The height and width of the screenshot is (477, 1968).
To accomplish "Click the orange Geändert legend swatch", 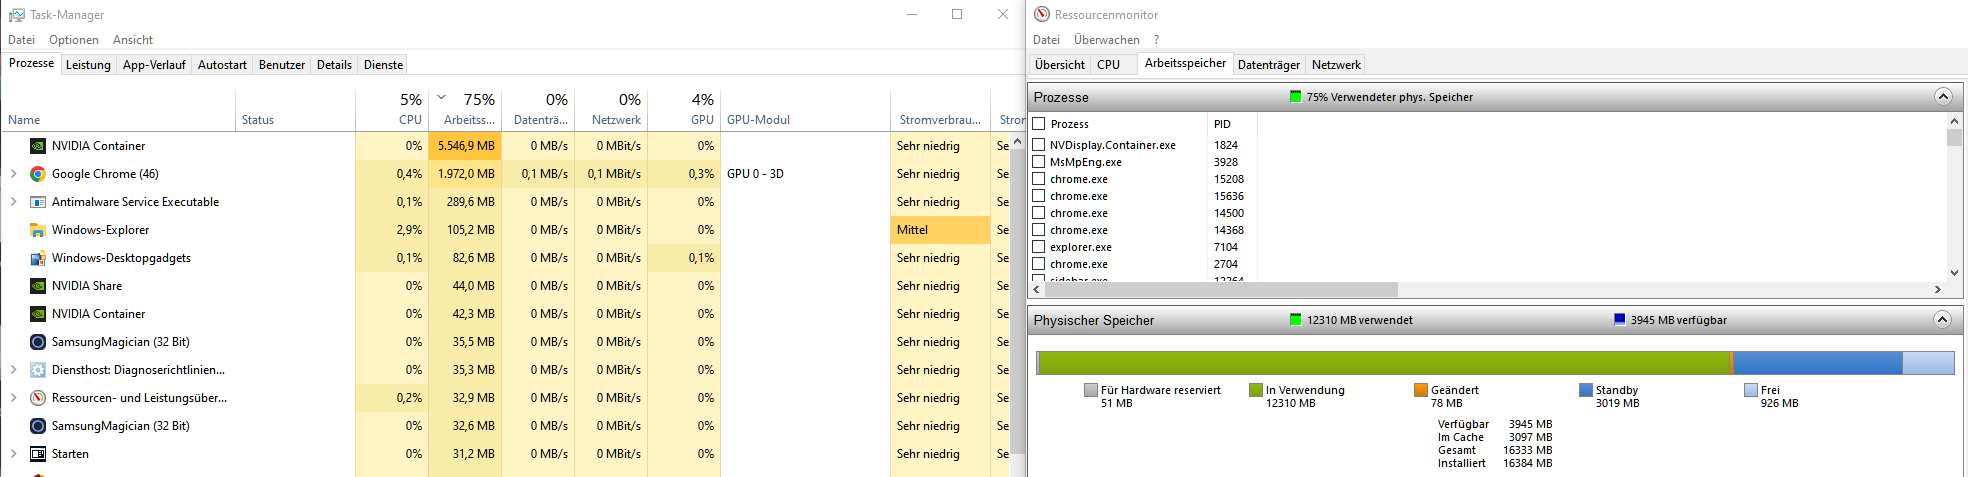I will pyautogui.click(x=1421, y=390).
